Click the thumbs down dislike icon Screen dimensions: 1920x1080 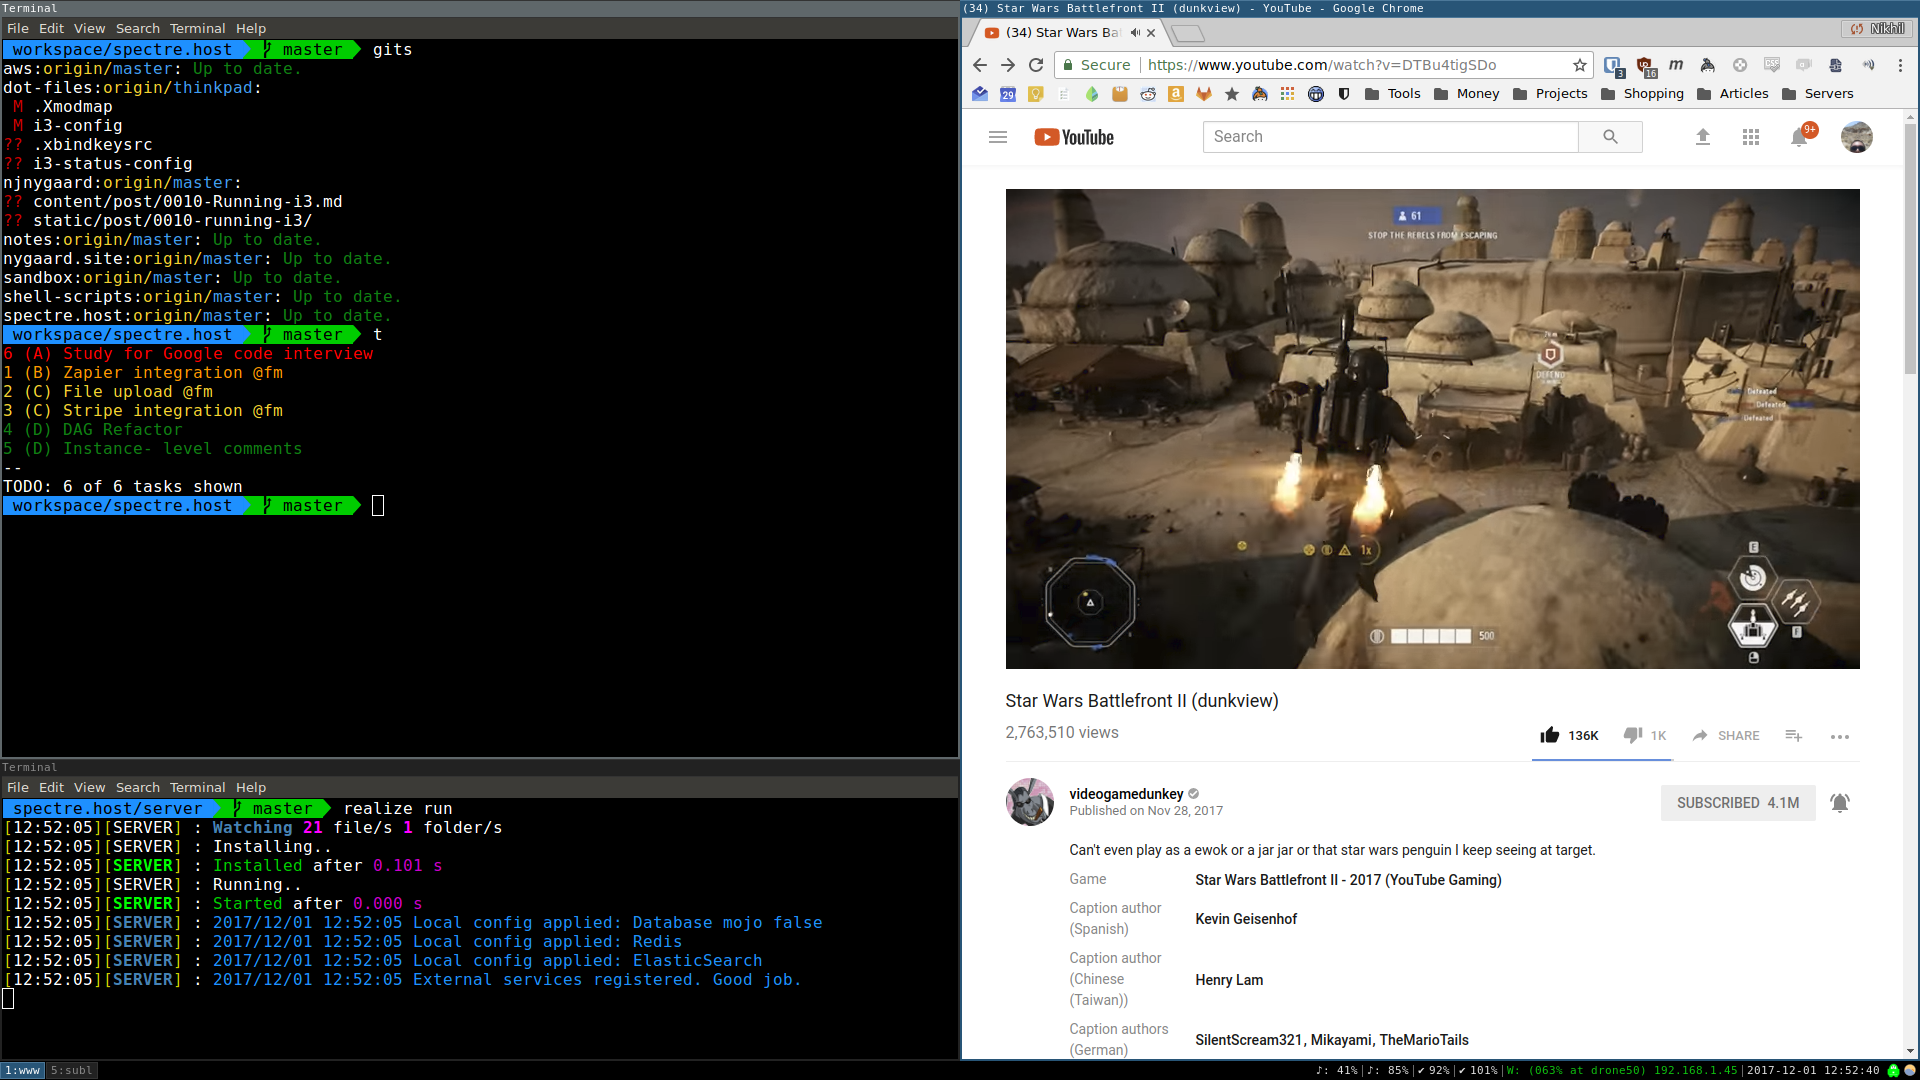coord(1632,735)
